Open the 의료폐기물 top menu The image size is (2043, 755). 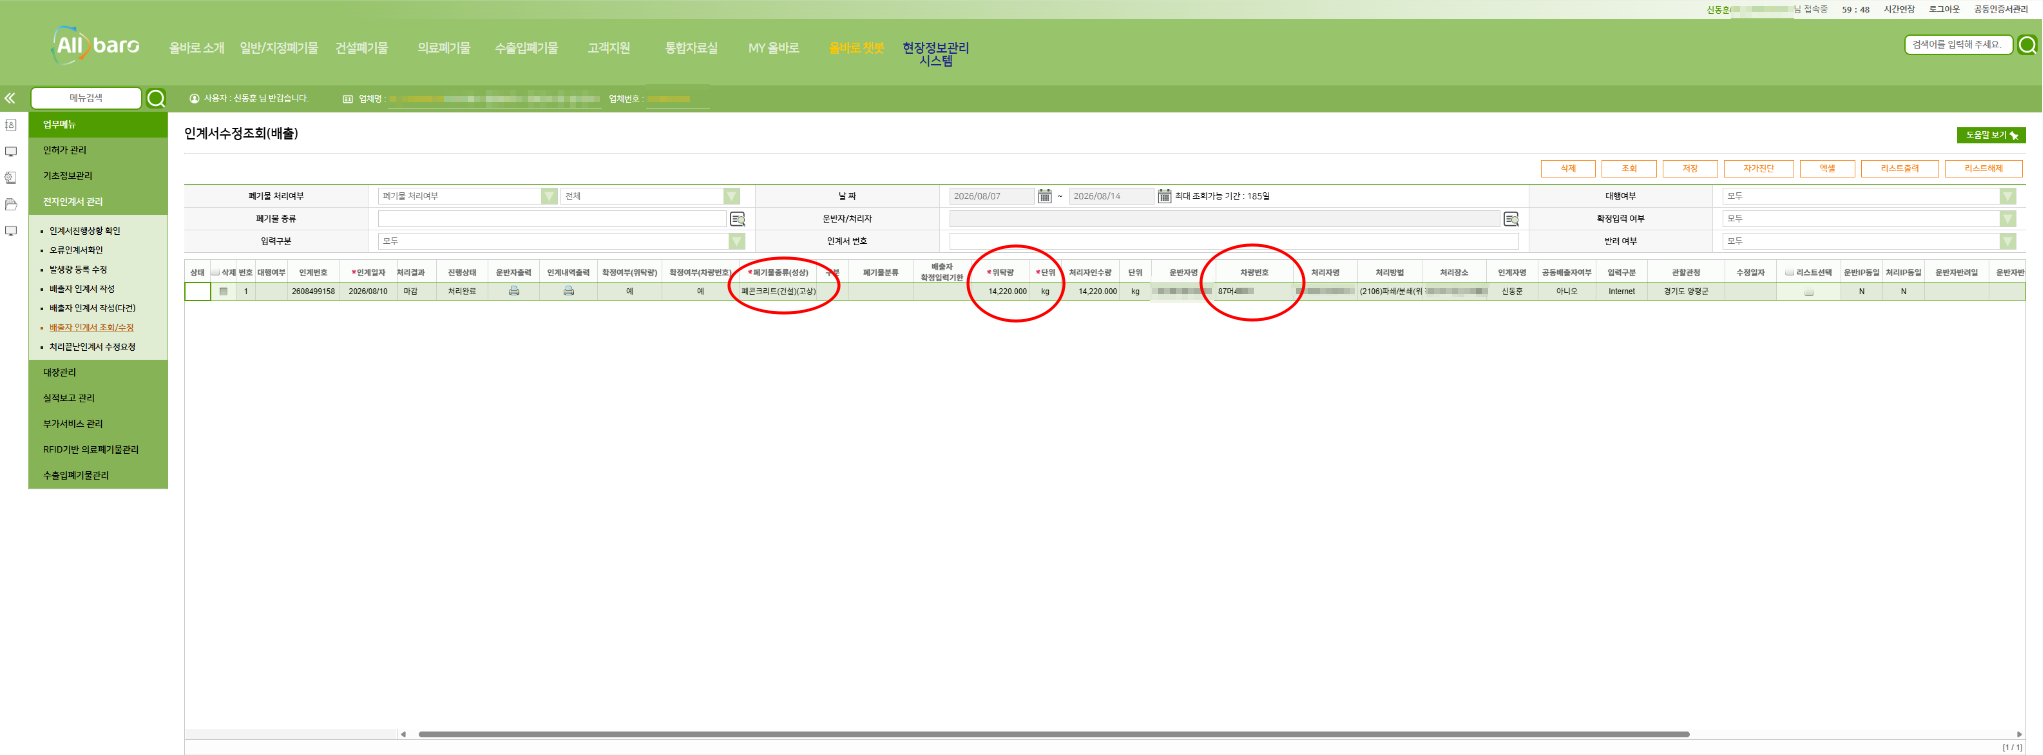[x=444, y=48]
